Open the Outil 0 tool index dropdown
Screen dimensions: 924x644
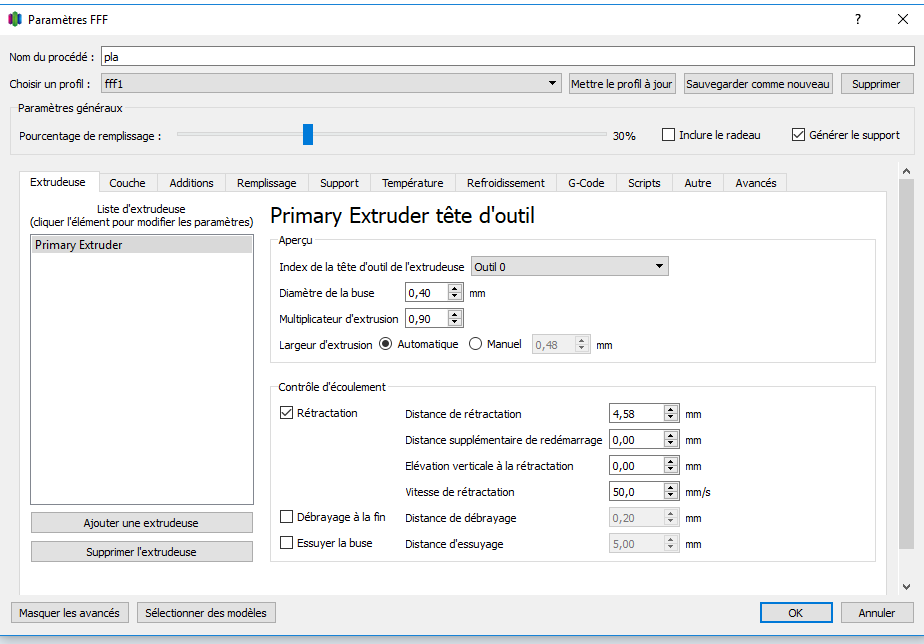click(x=570, y=266)
